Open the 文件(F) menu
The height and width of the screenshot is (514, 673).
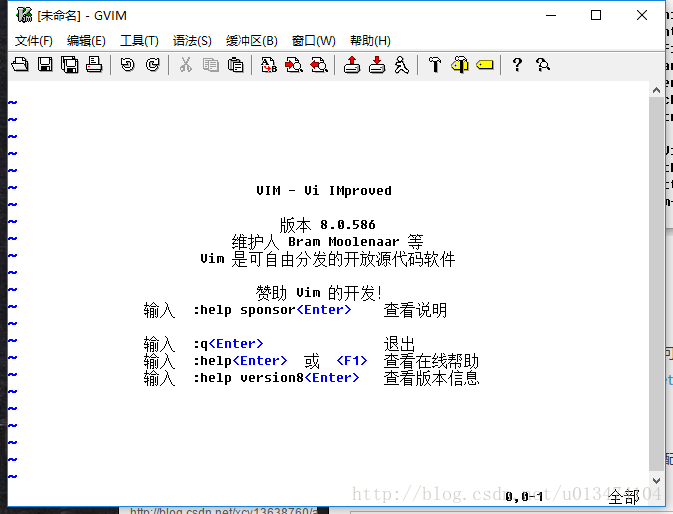[x=33, y=41]
